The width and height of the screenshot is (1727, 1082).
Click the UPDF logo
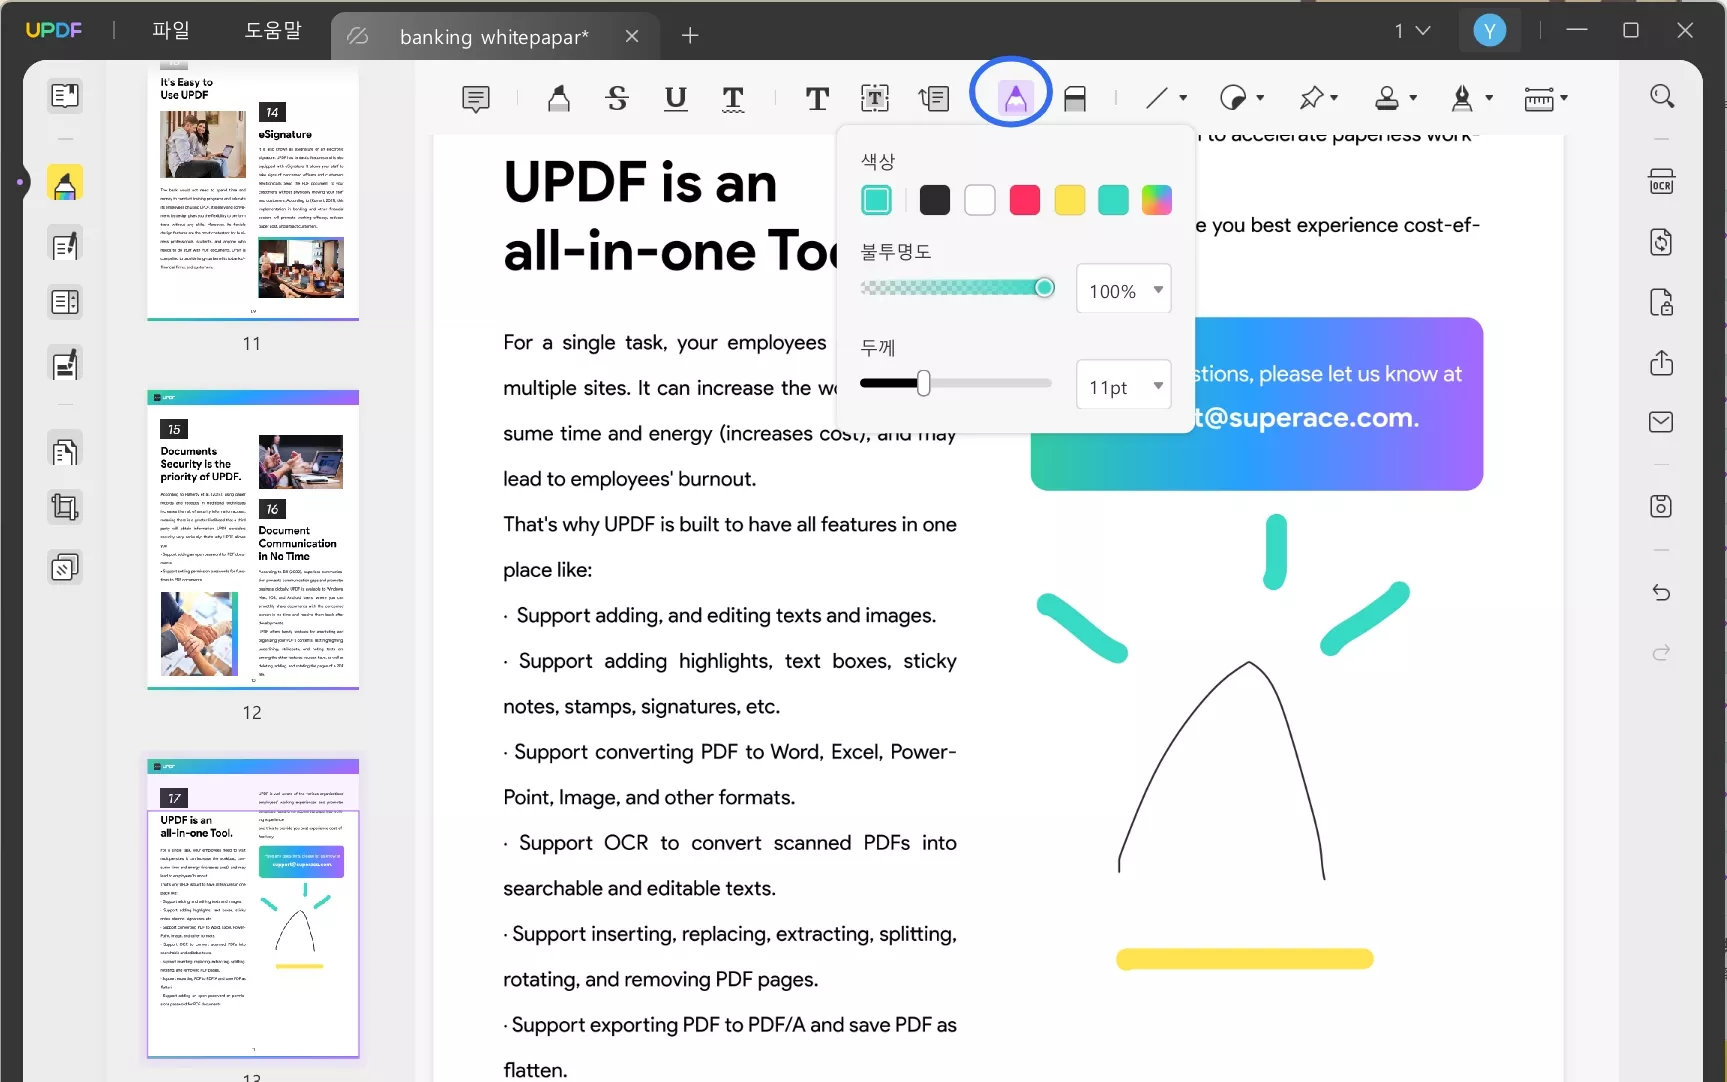coord(54,30)
